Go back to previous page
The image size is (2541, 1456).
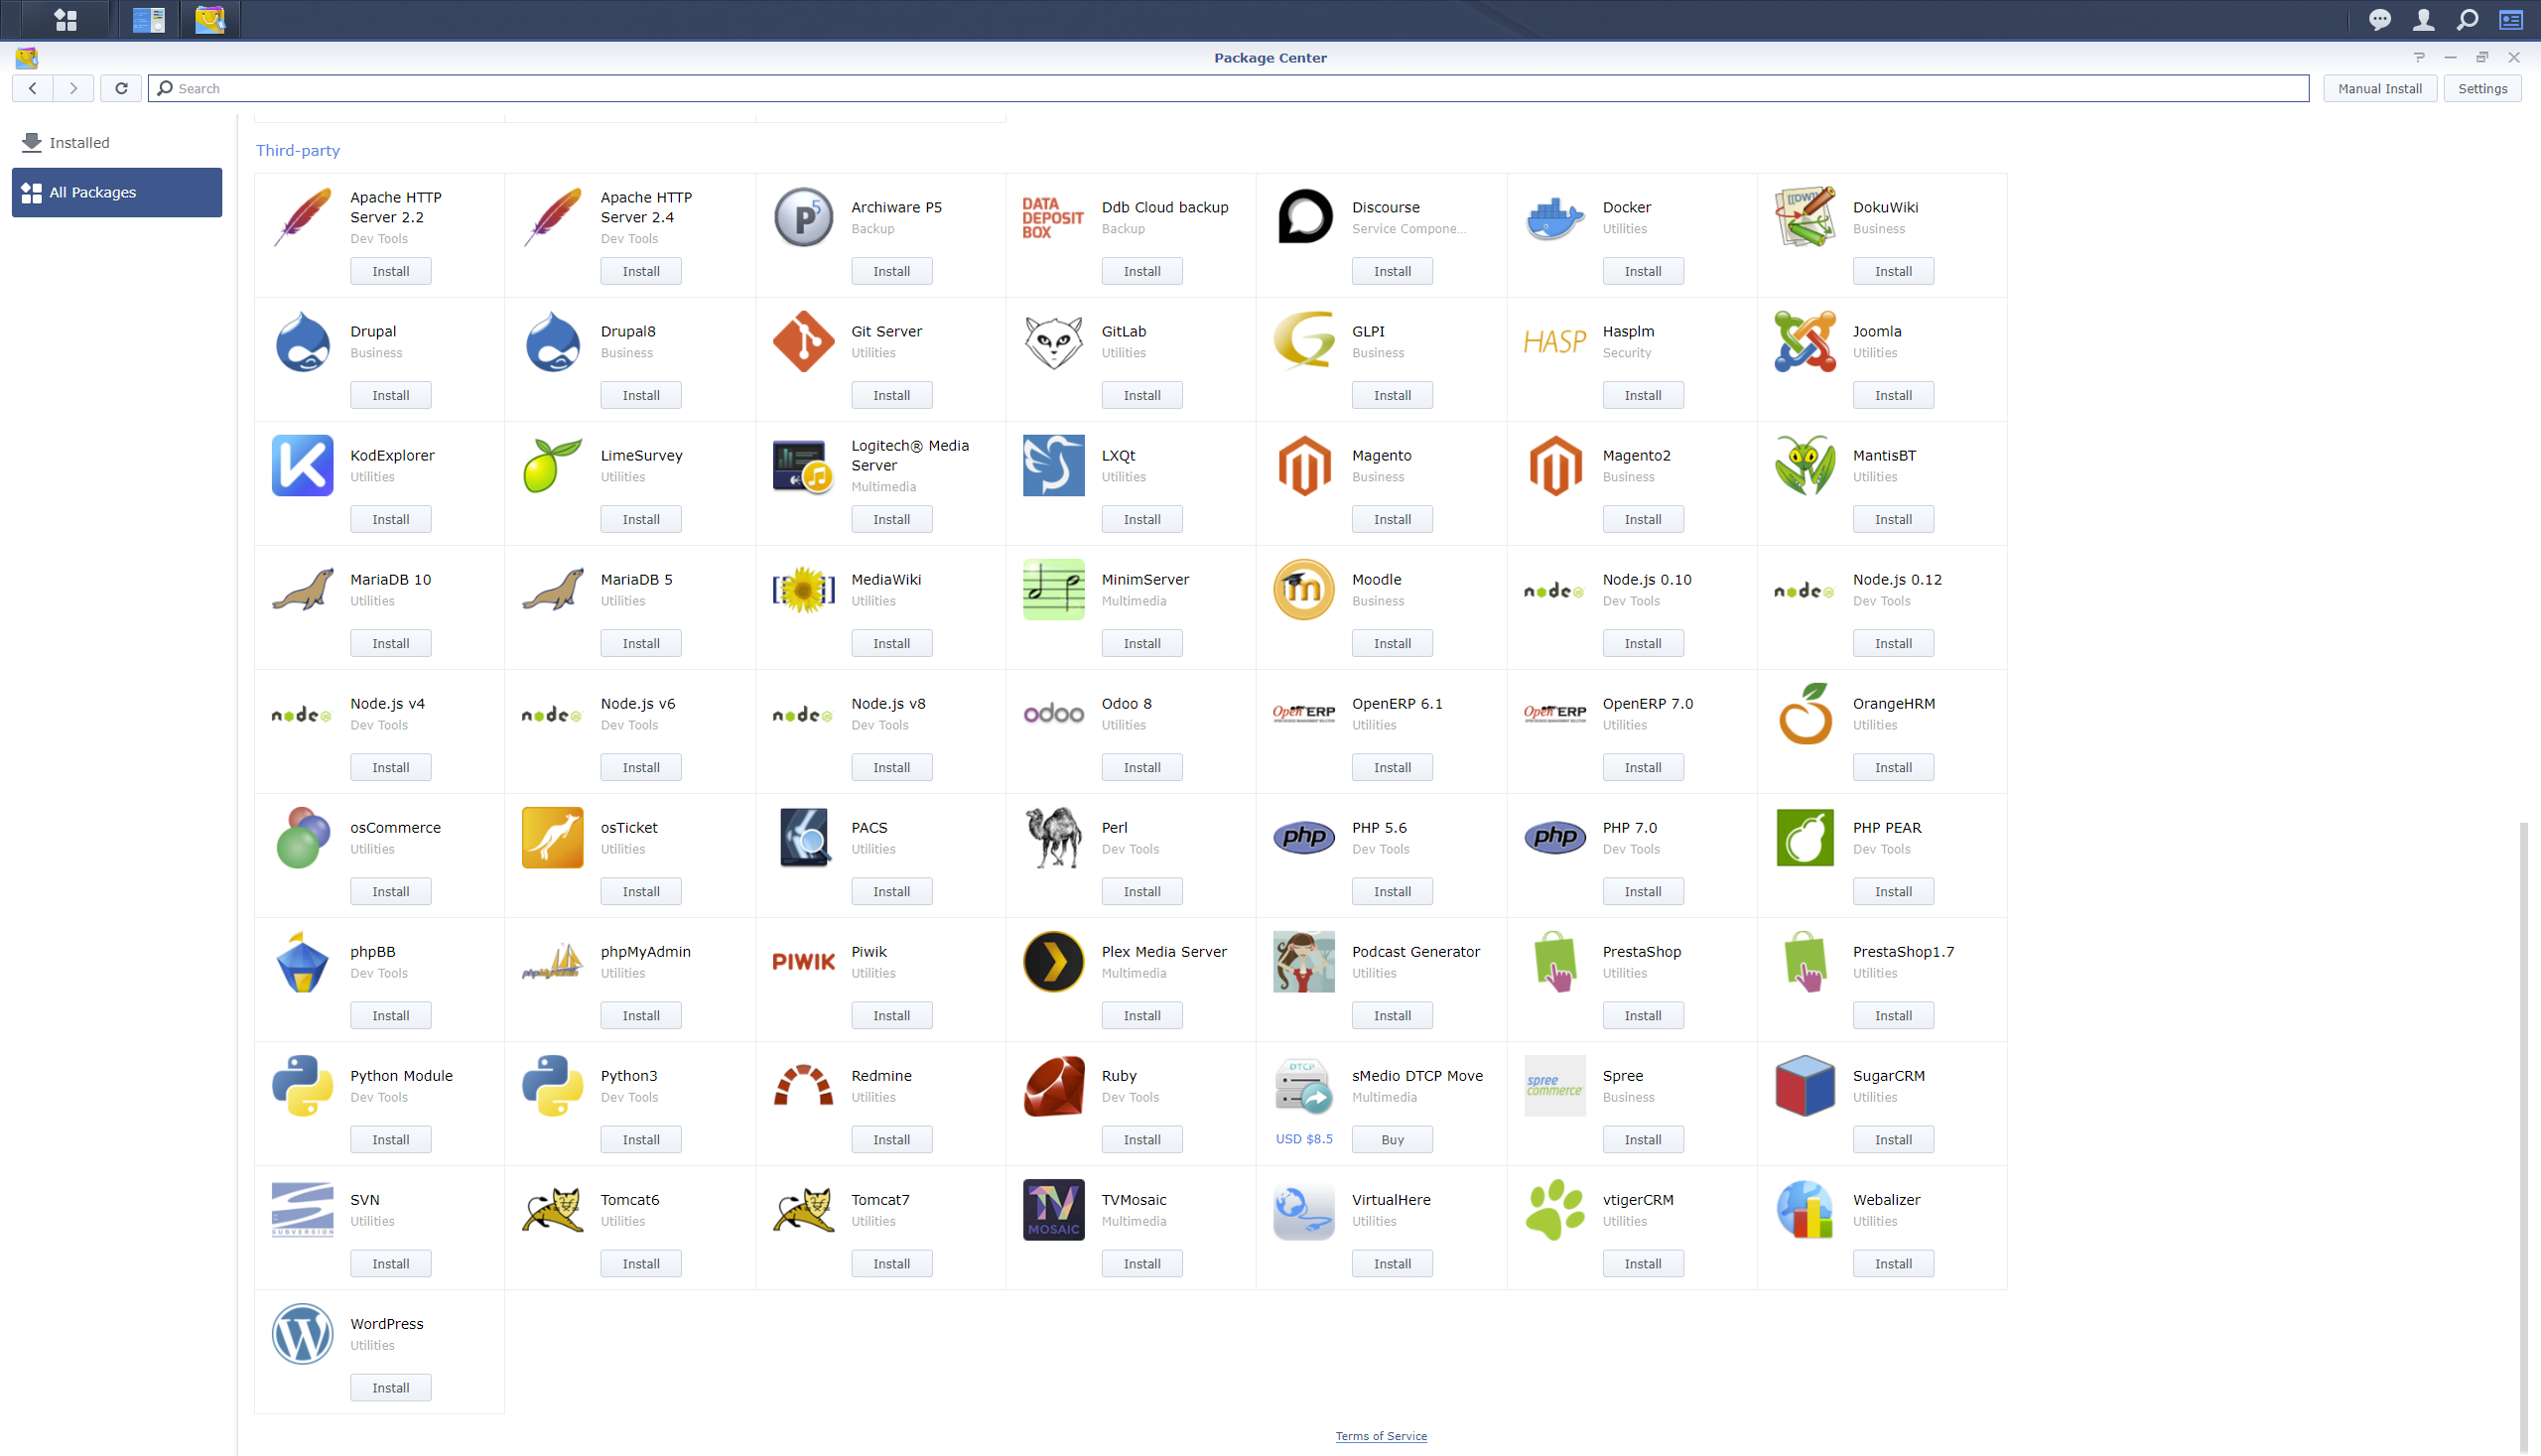click(33, 88)
